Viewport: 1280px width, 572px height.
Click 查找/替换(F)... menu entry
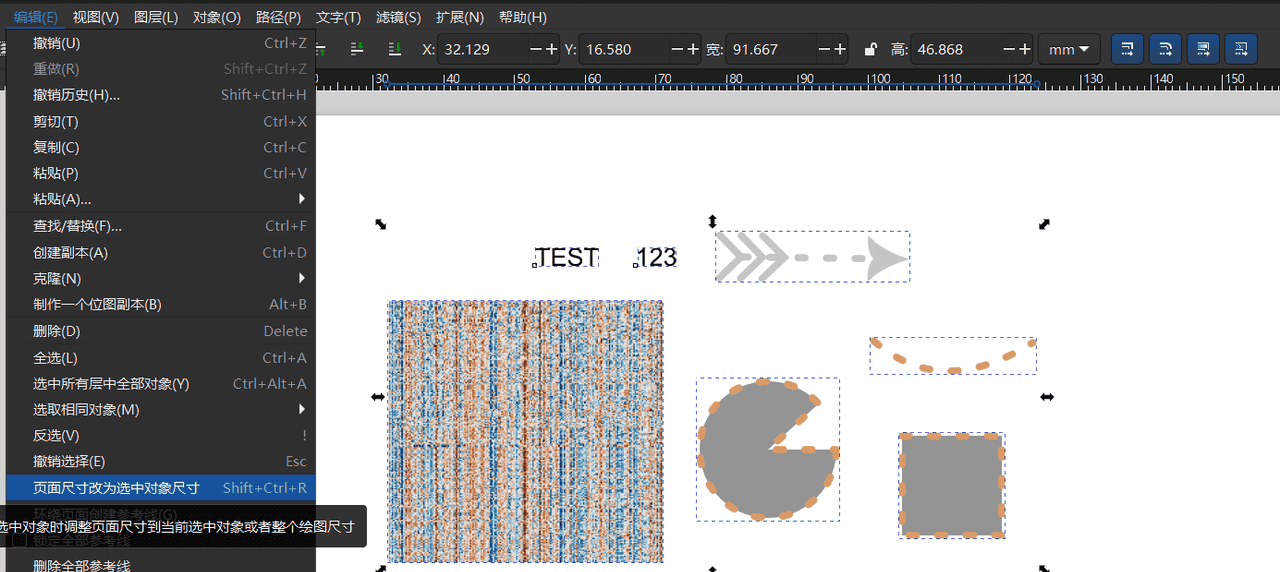click(160, 226)
